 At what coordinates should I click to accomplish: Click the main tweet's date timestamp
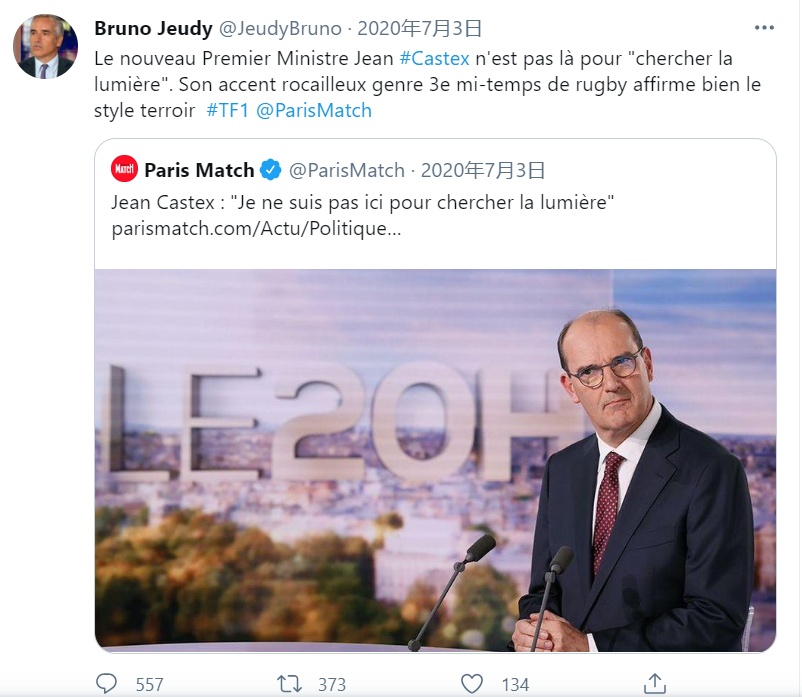pyautogui.click(x=420, y=27)
